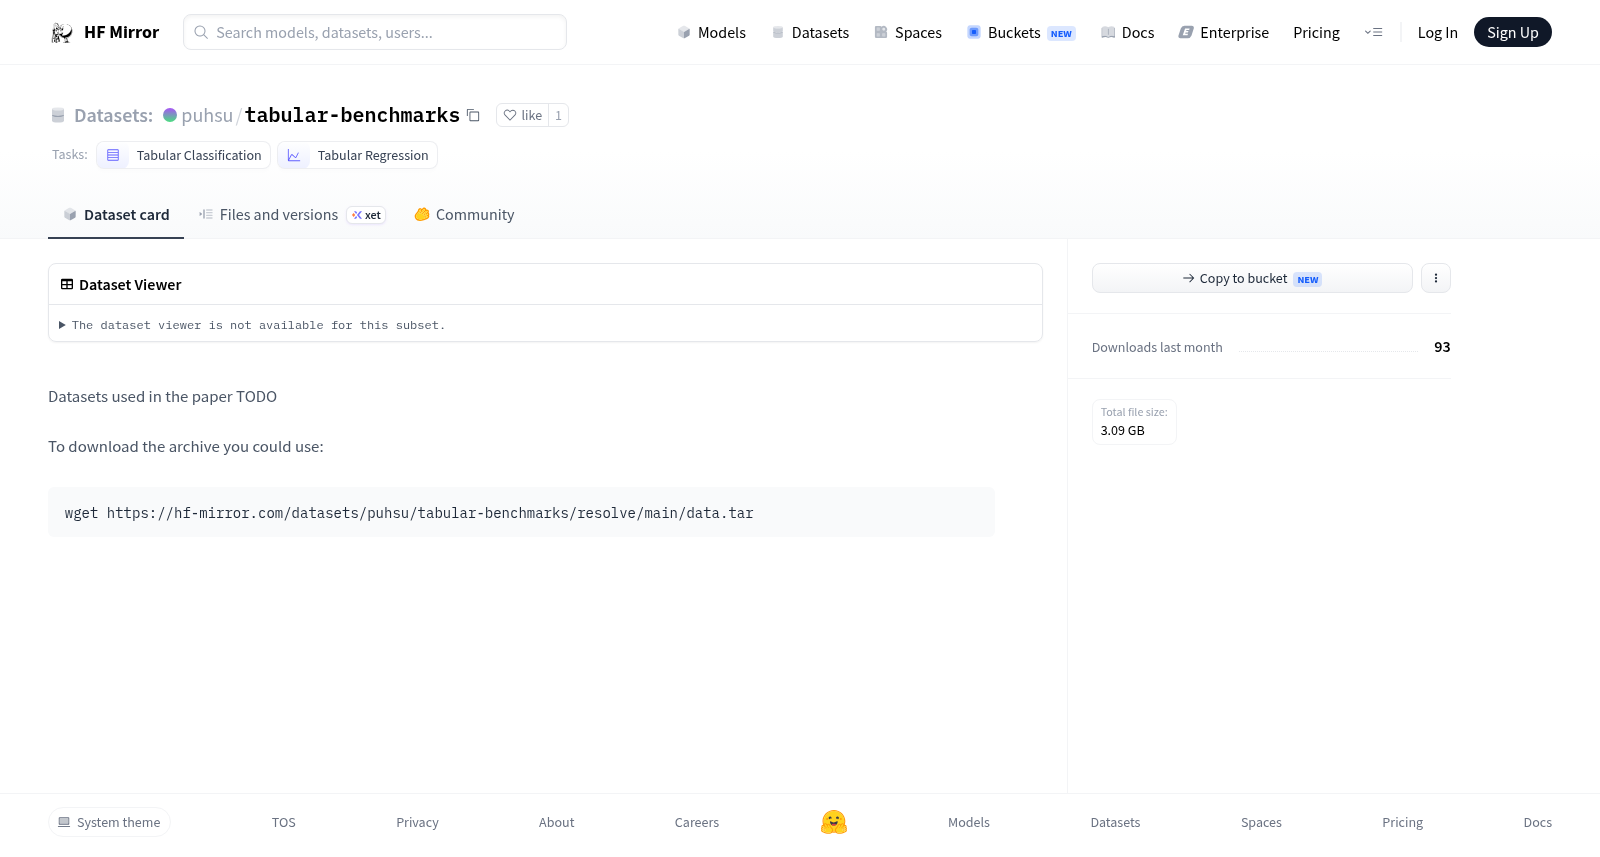Image resolution: width=1600 pixels, height=857 pixels.
Task: Click the TOS footer link
Action: tap(284, 822)
